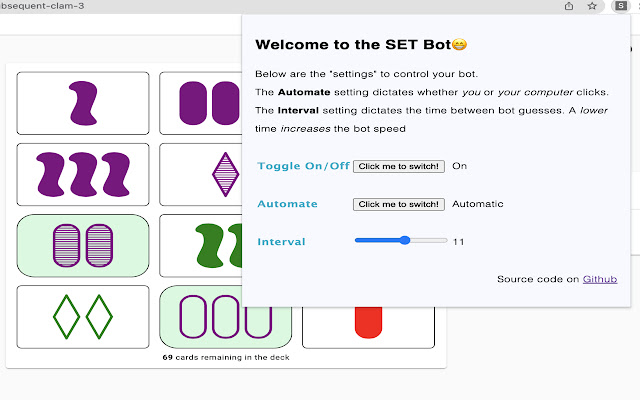Click the cards remaining in deck text
Viewport: 640px width, 400px height.
[x=226, y=357]
